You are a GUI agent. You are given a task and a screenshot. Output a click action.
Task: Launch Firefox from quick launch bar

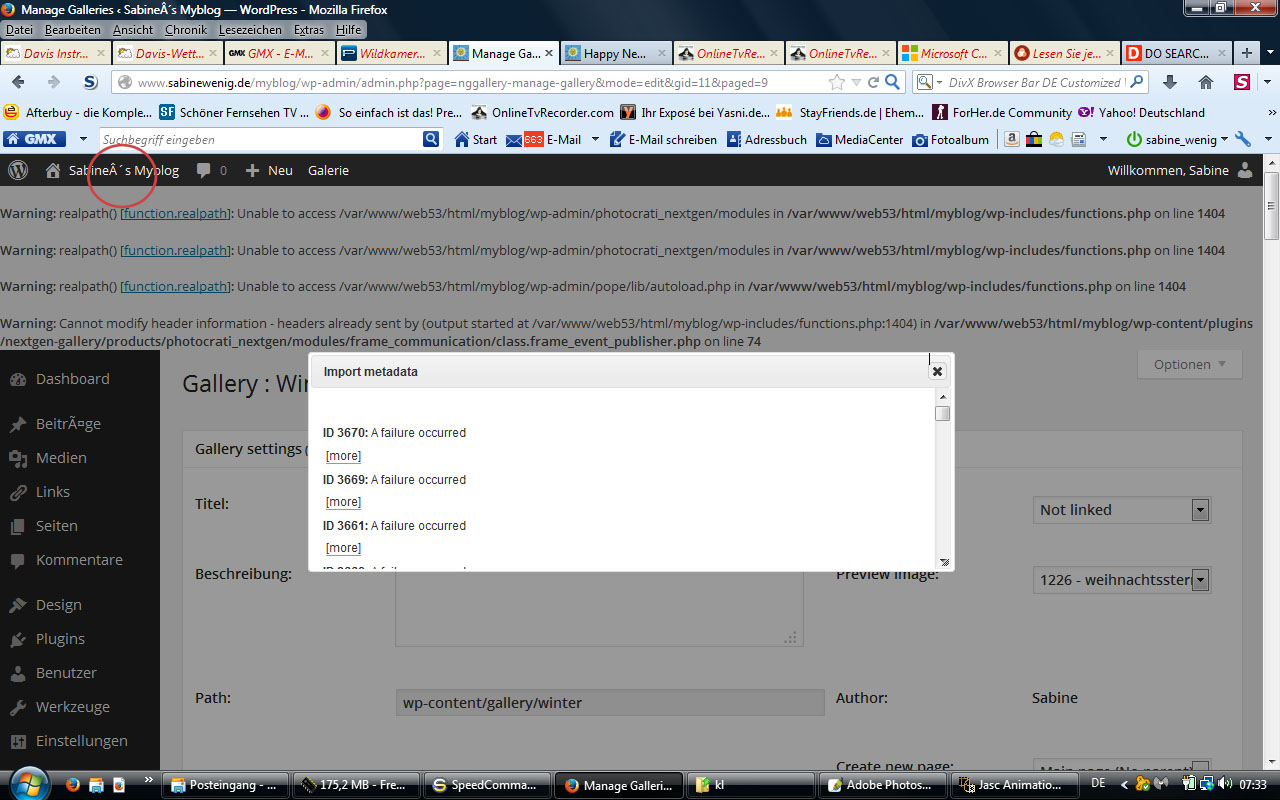pos(72,785)
